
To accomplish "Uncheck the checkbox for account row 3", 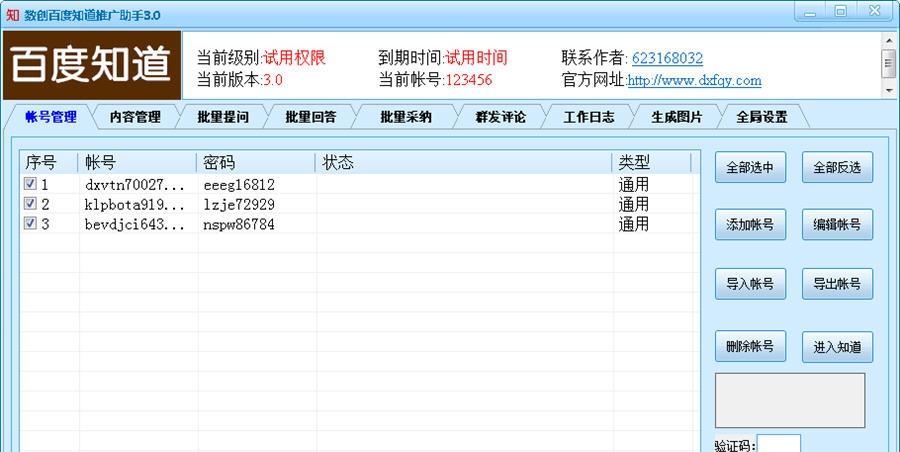I will (30, 223).
